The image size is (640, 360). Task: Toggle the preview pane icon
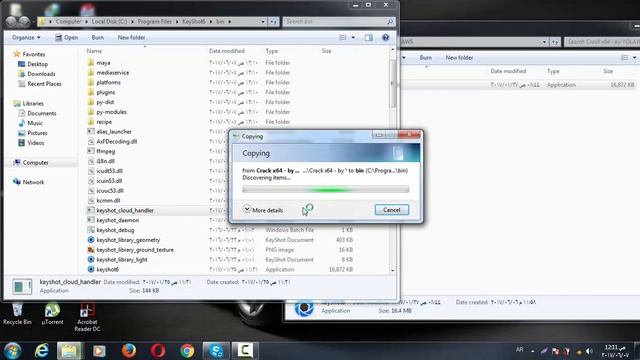[x=369, y=38]
